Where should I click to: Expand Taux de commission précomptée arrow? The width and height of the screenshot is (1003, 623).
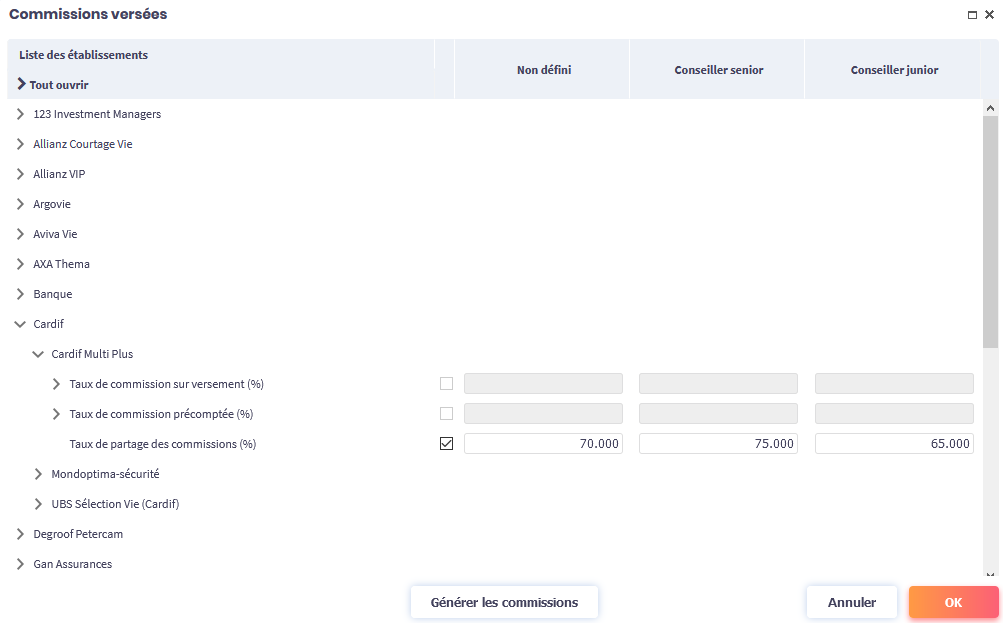[x=57, y=414]
